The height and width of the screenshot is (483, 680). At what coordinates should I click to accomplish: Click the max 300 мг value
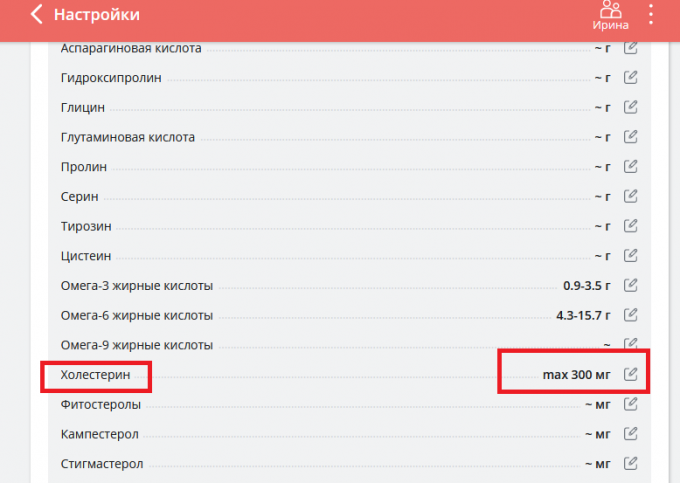click(x=576, y=375)
